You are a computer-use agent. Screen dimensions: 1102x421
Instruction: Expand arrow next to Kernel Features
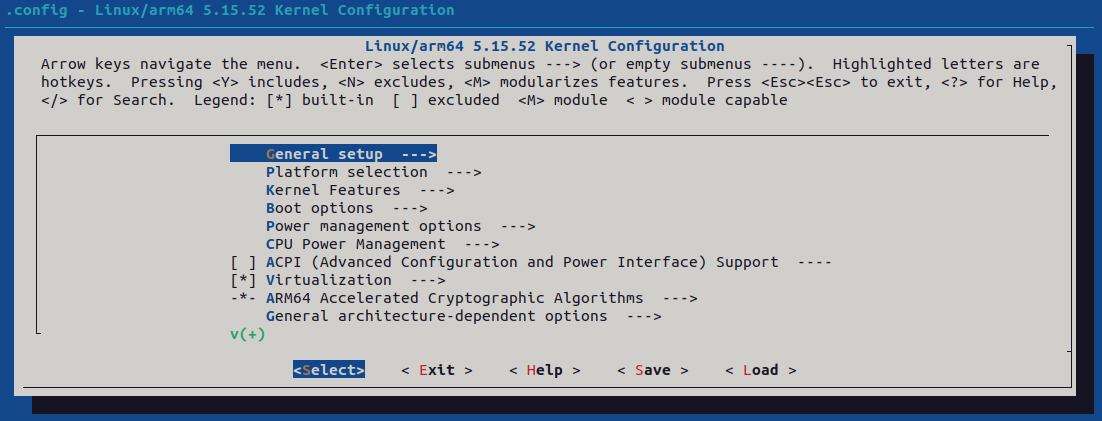click(437, 190)
